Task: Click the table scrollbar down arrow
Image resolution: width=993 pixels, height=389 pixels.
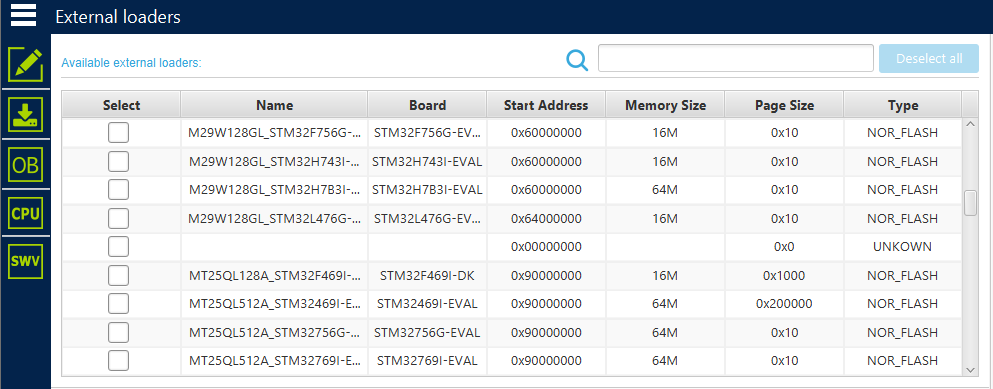Action: coord(970,369)
